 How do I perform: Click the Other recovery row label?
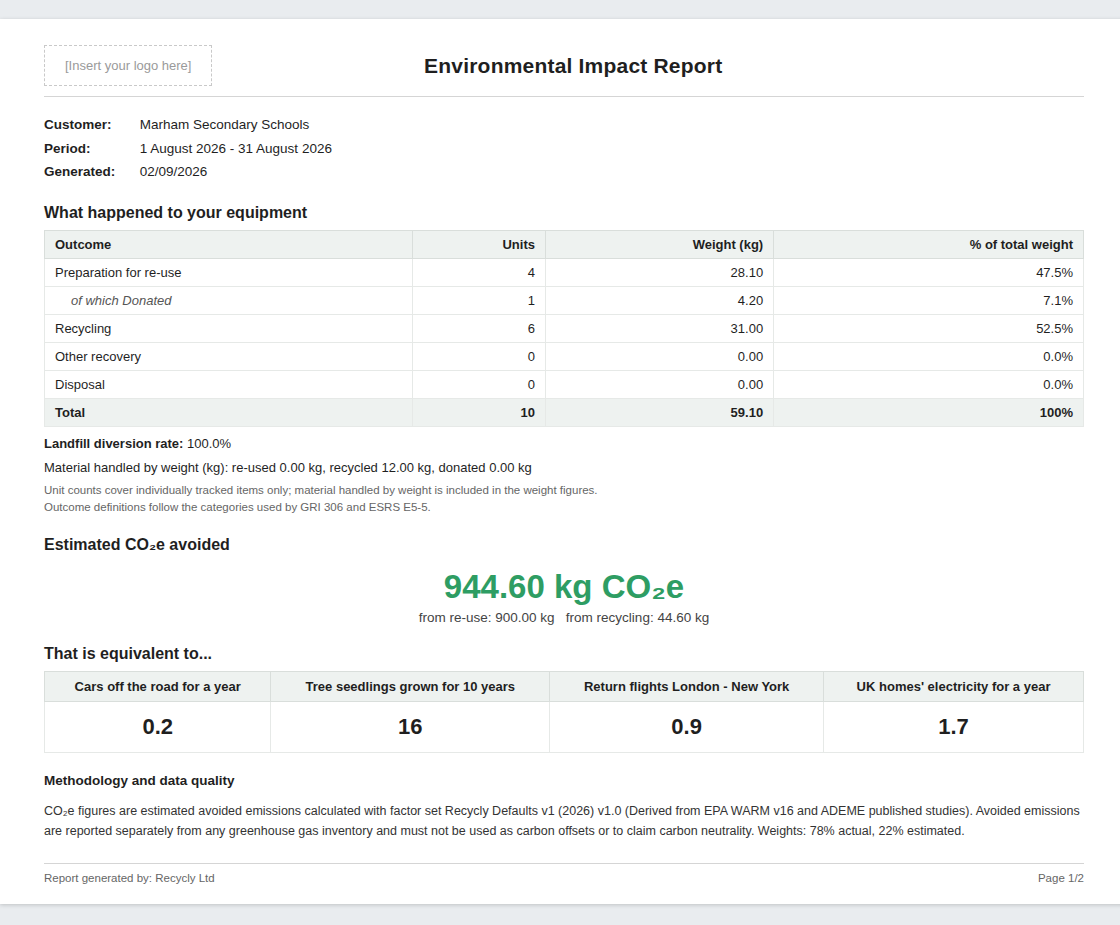(98, 356)
